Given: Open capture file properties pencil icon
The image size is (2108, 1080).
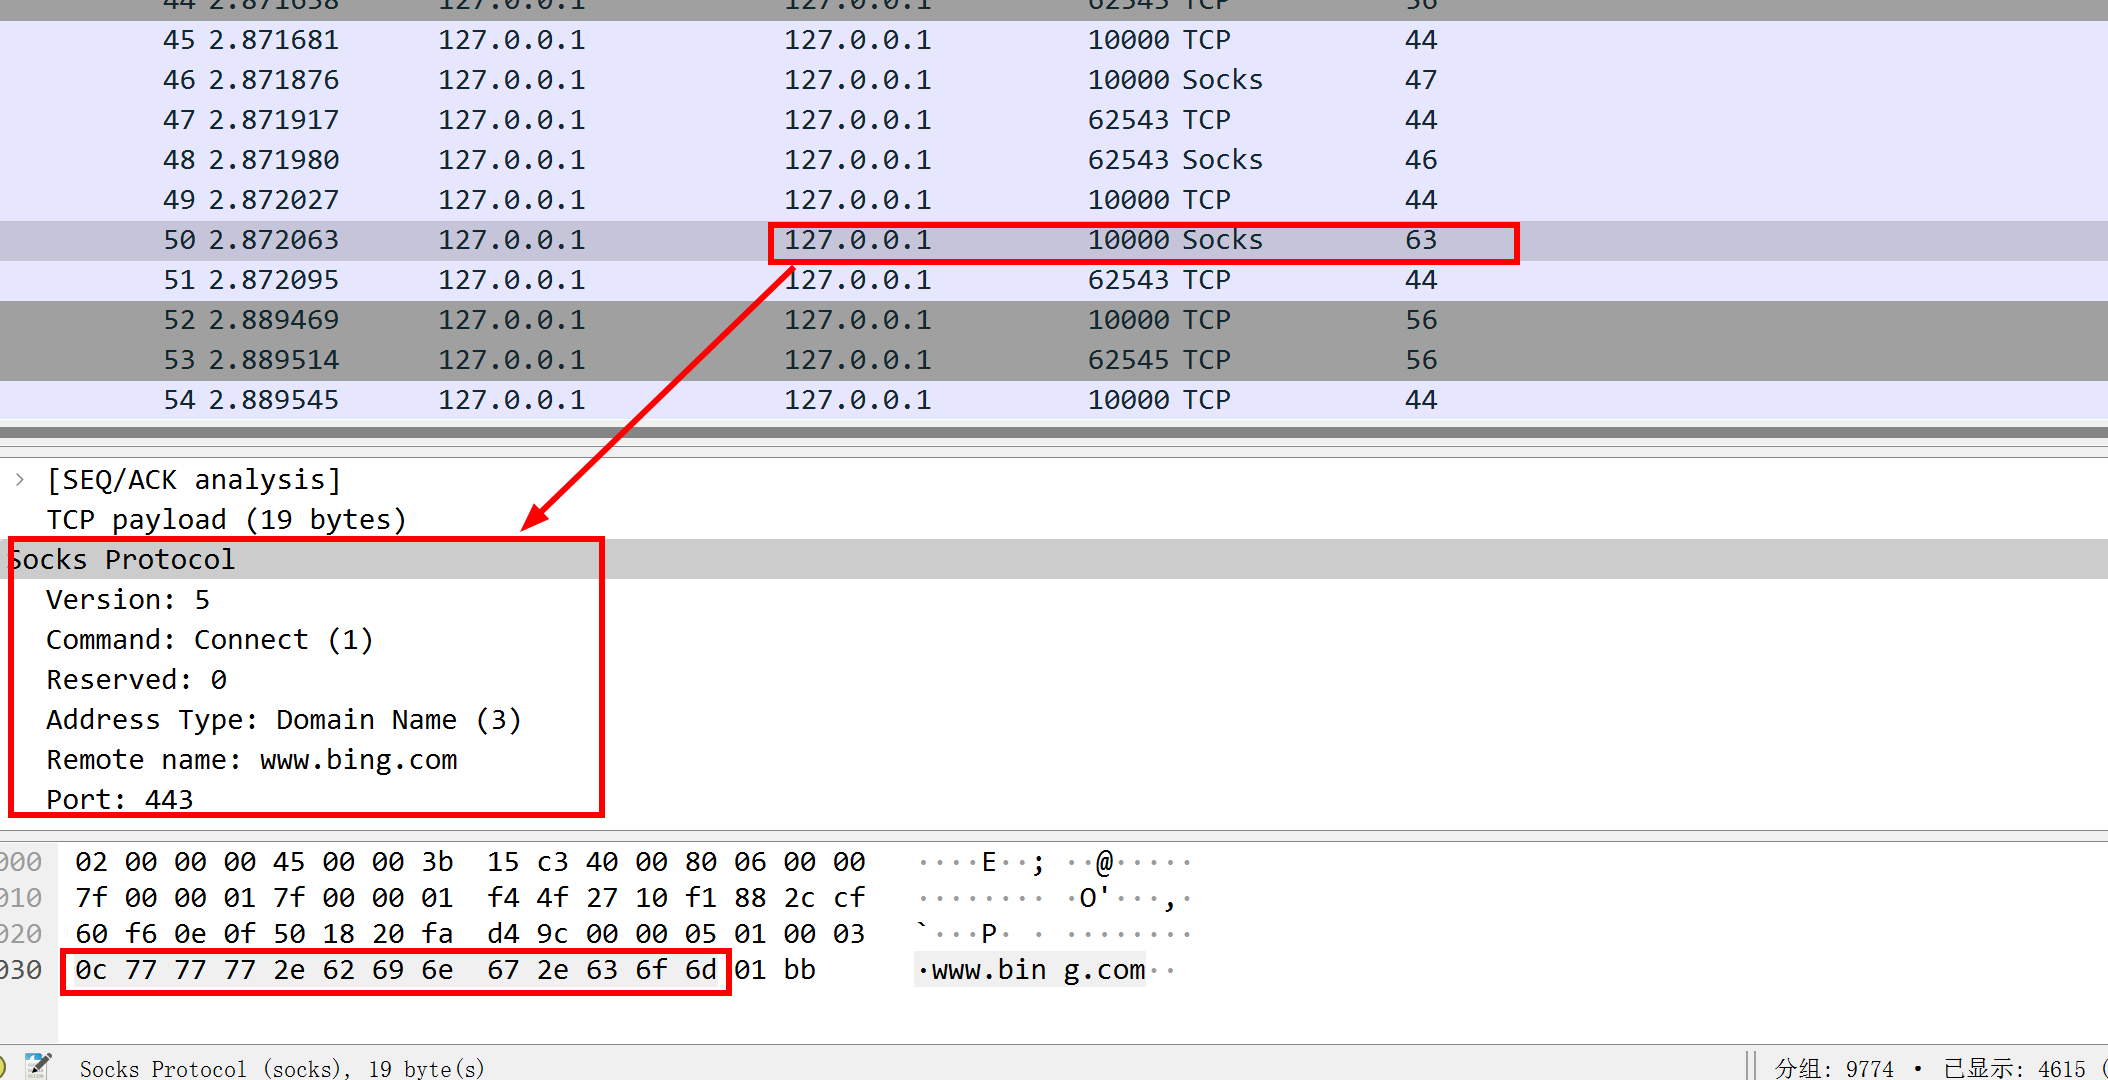Looking at the screenshot, I should 38,1066.
